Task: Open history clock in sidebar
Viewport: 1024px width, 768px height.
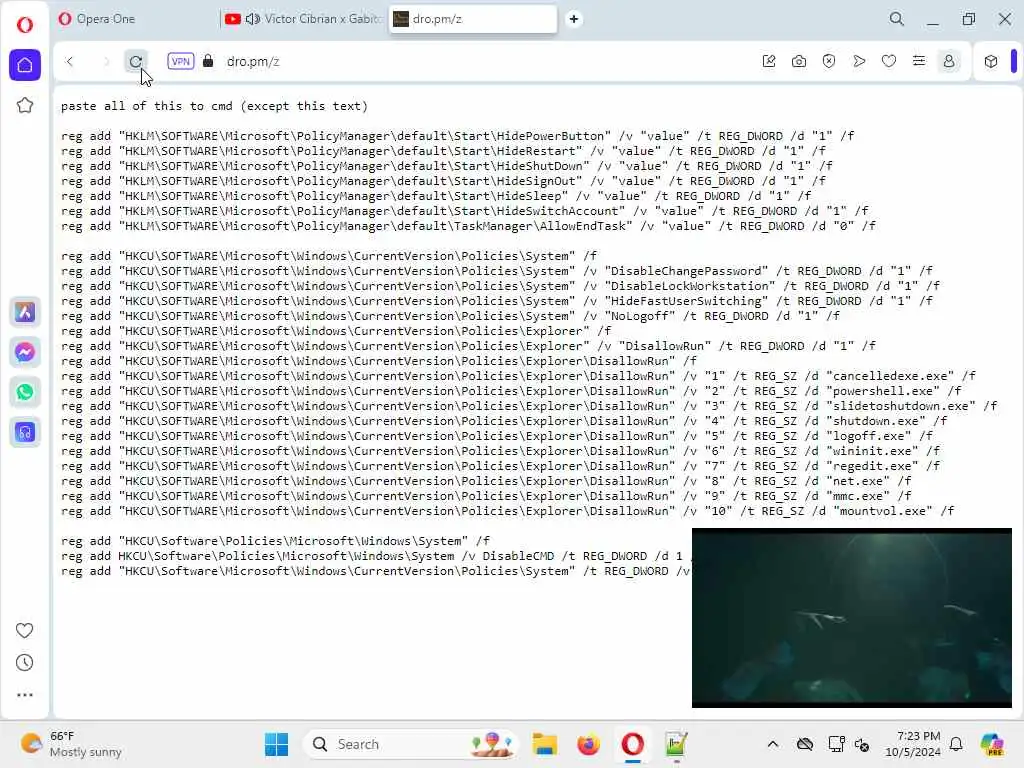Action: 24,663
